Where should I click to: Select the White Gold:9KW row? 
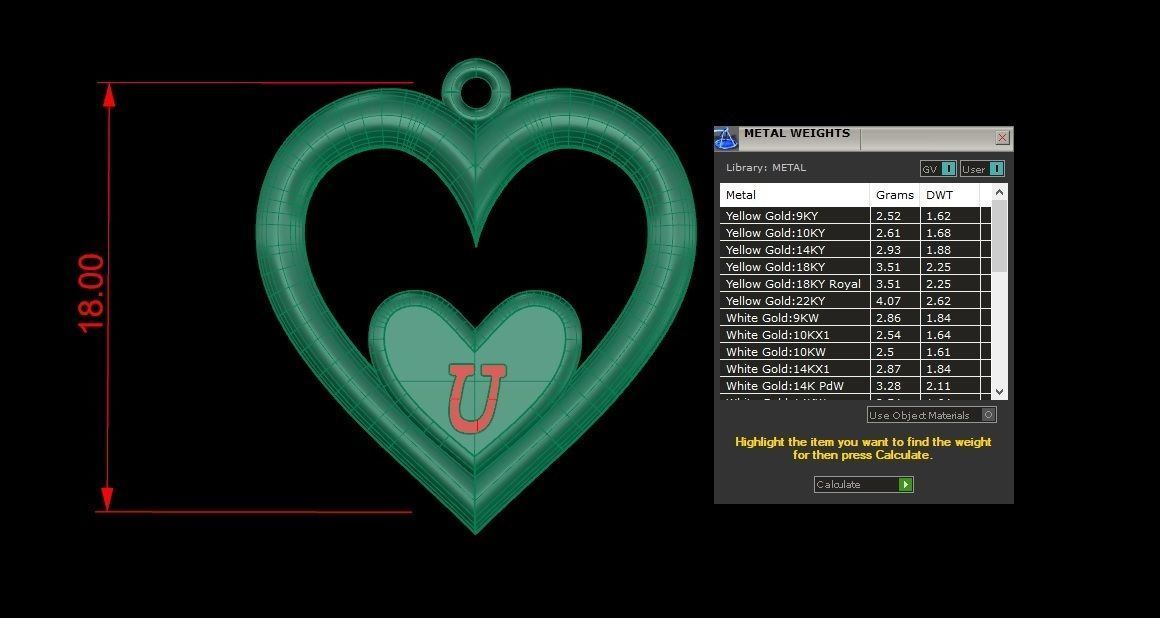[855, 318]
